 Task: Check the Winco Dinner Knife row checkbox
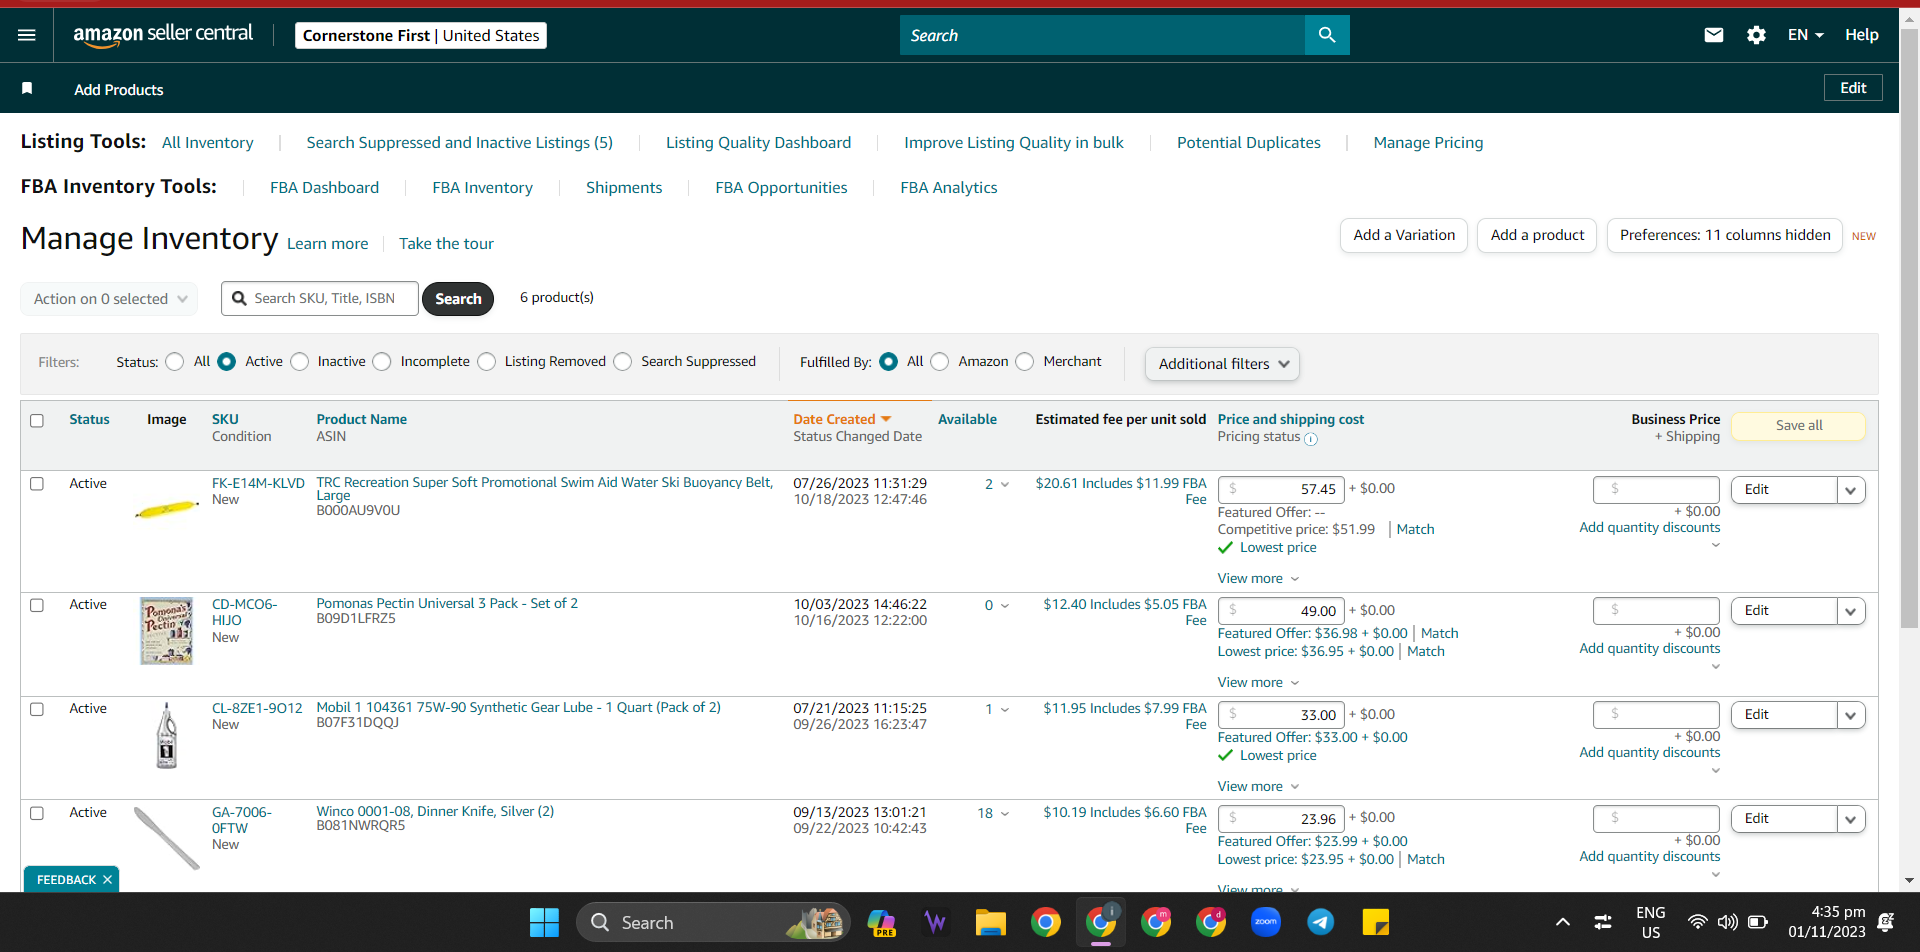[x=37, y=814]
